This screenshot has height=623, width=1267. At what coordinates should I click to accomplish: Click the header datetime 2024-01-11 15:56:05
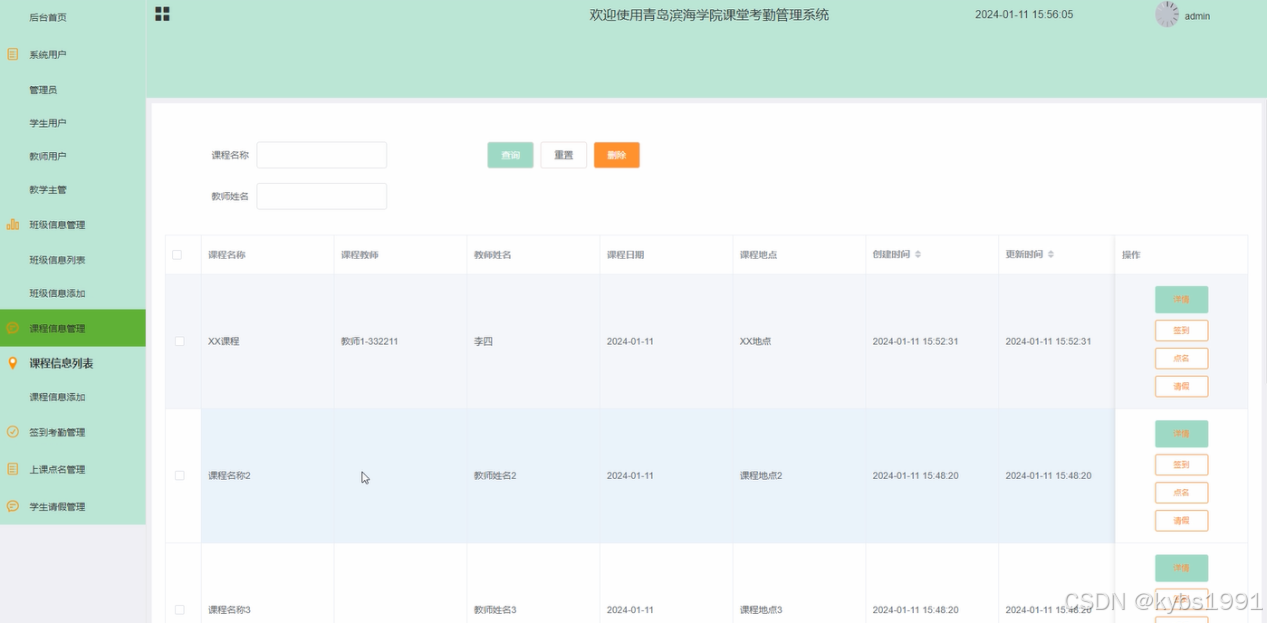click(1024, 15)
